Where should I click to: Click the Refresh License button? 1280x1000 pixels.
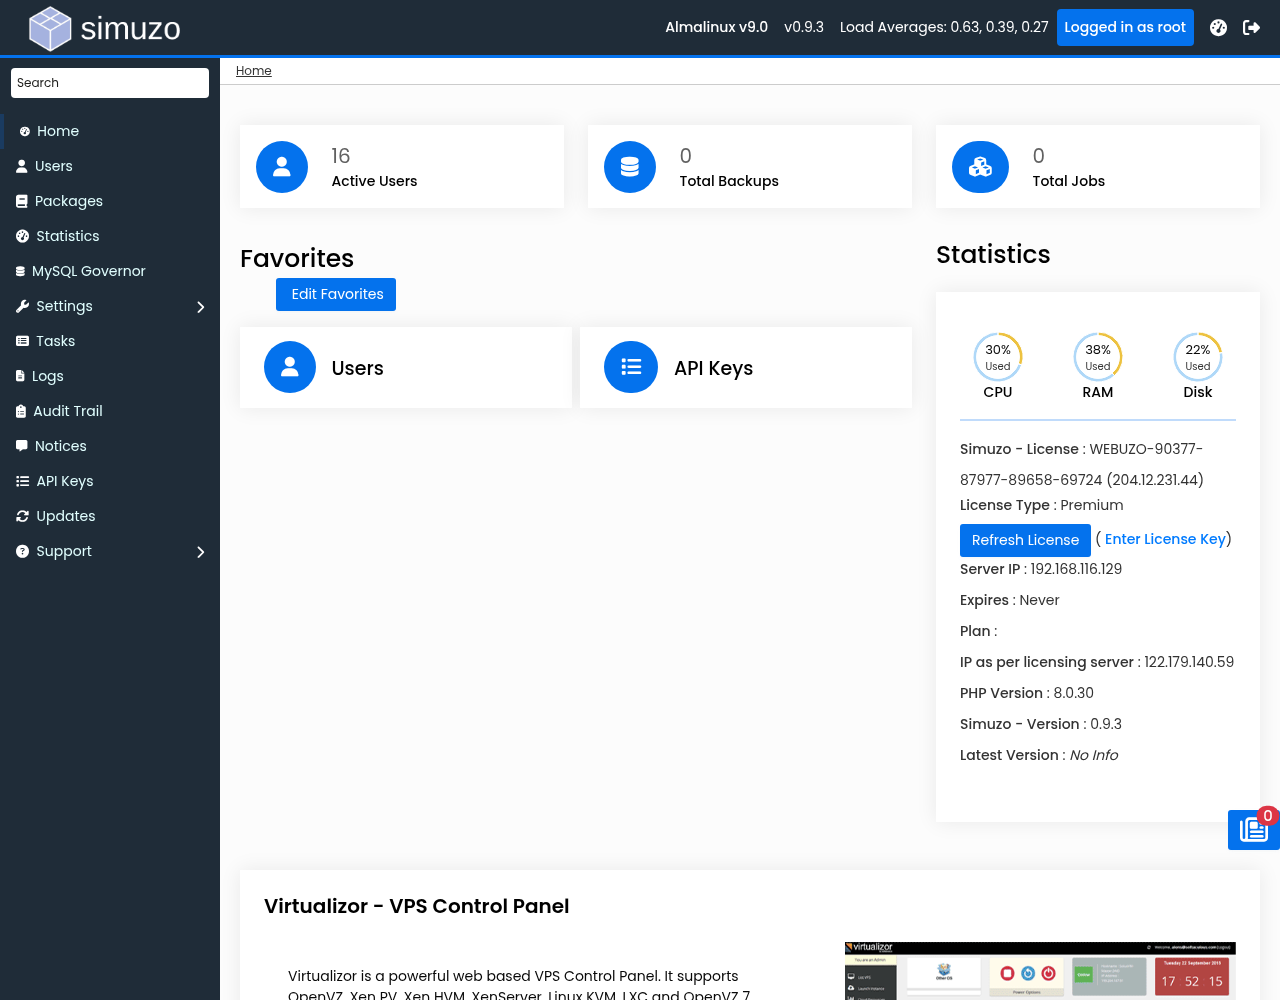point(1025,540)
